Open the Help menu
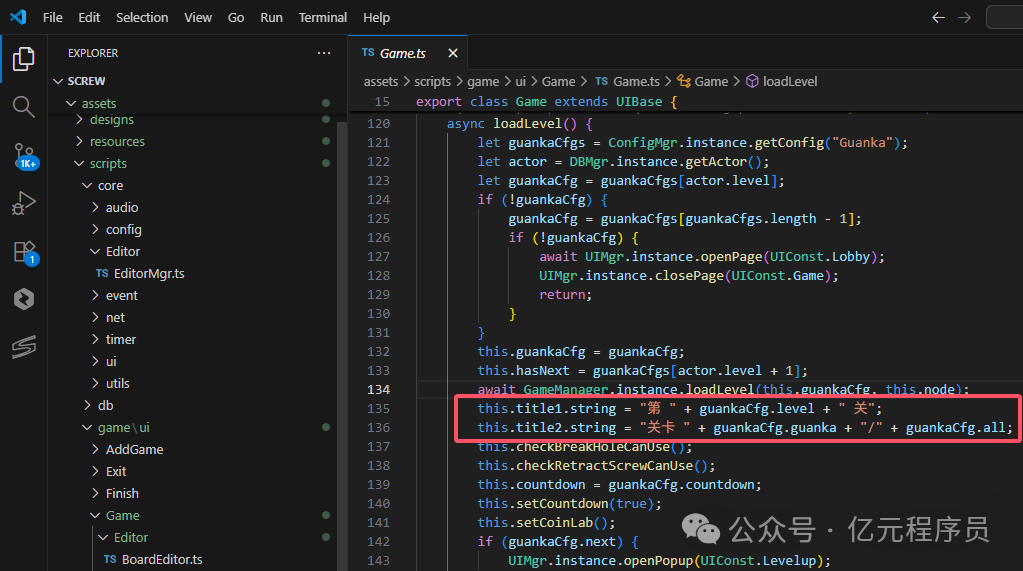 (376, 18)
